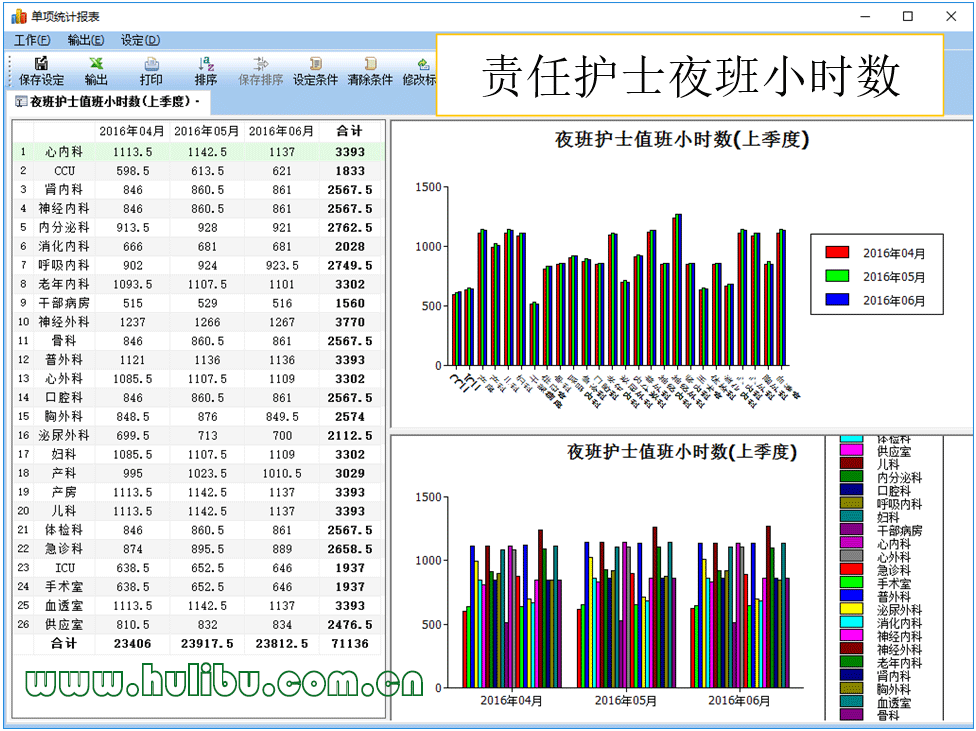Minimize the 单项统计报表 window

(x=865, y=16)
